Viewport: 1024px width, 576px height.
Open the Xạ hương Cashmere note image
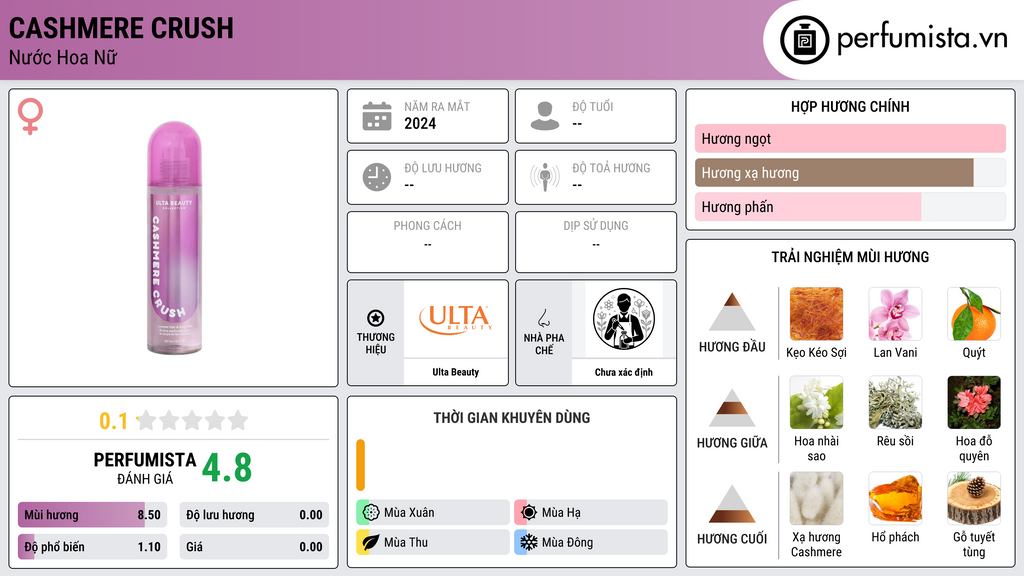click(816, 499)
